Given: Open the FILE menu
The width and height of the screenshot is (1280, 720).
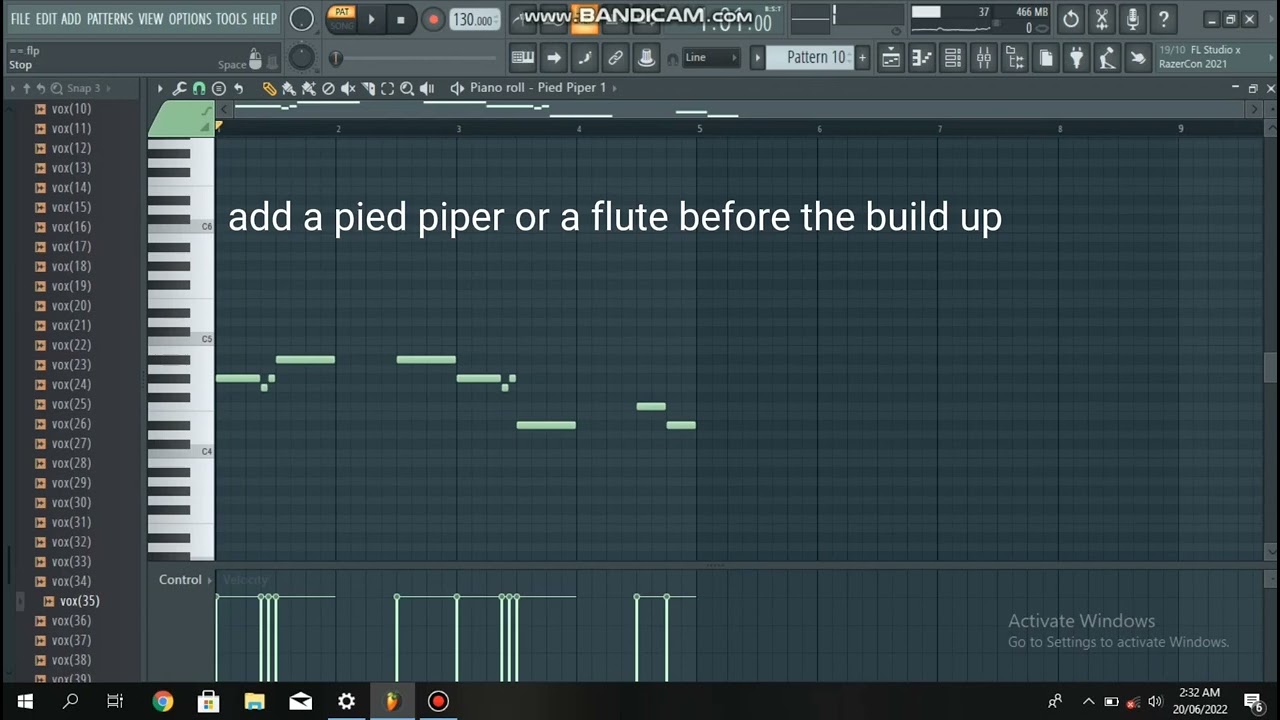Looking at the screenshot, I should 20,19.
